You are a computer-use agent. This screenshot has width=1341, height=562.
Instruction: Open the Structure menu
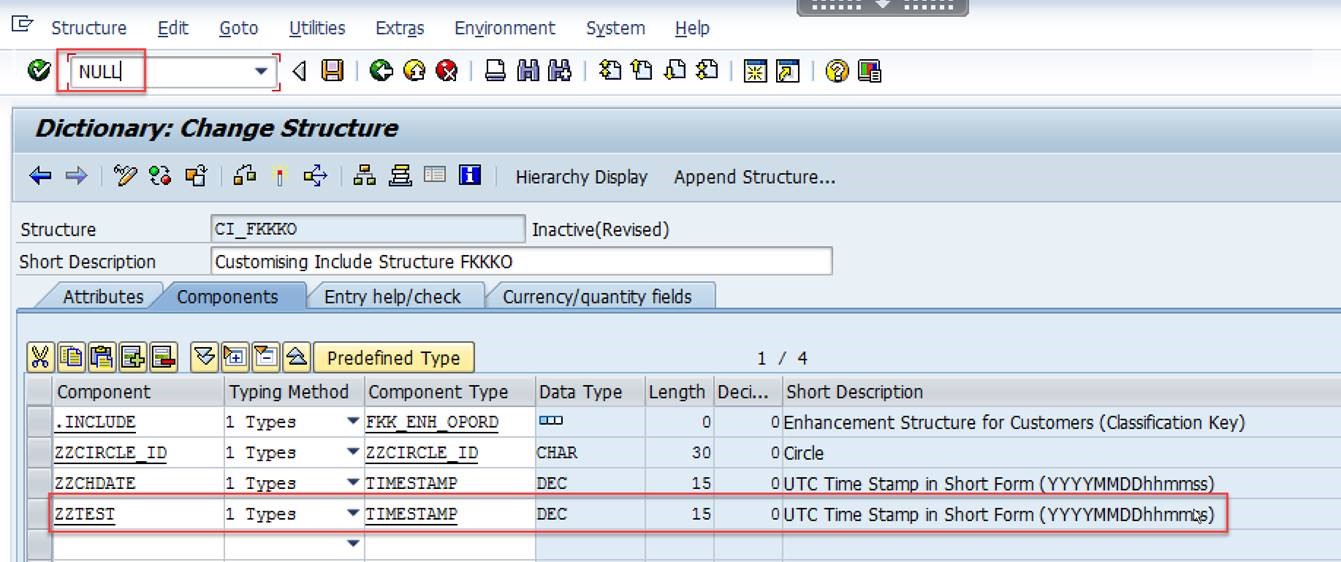(x=89, y=28)
